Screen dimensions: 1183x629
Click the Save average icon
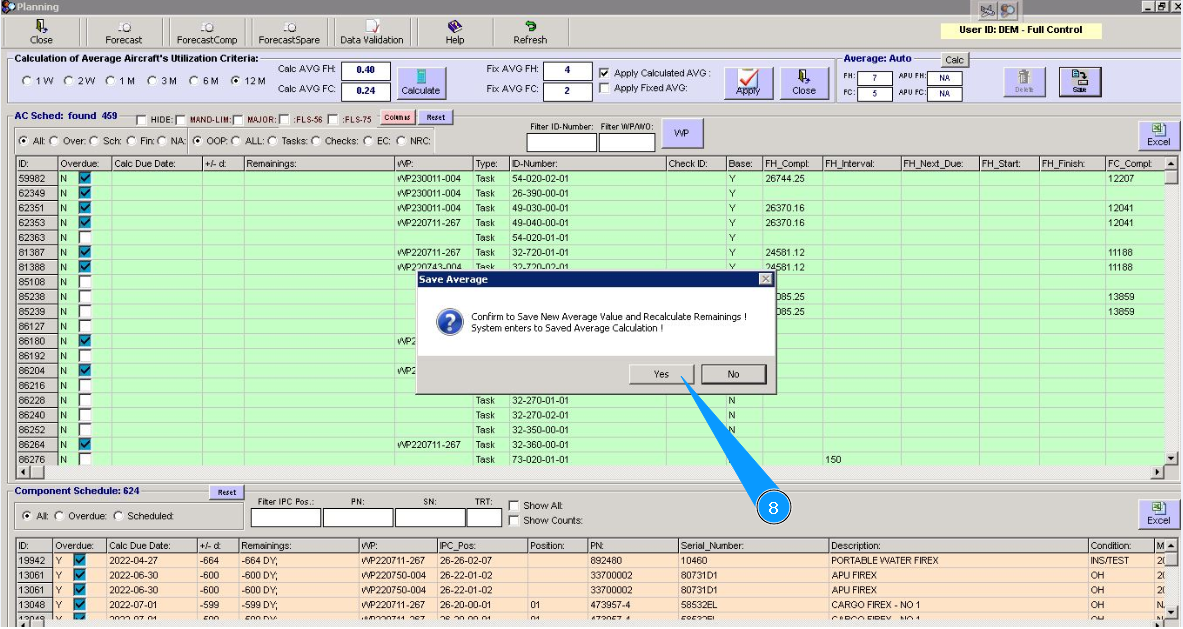pyautogui.click(x=1080, y=81)
